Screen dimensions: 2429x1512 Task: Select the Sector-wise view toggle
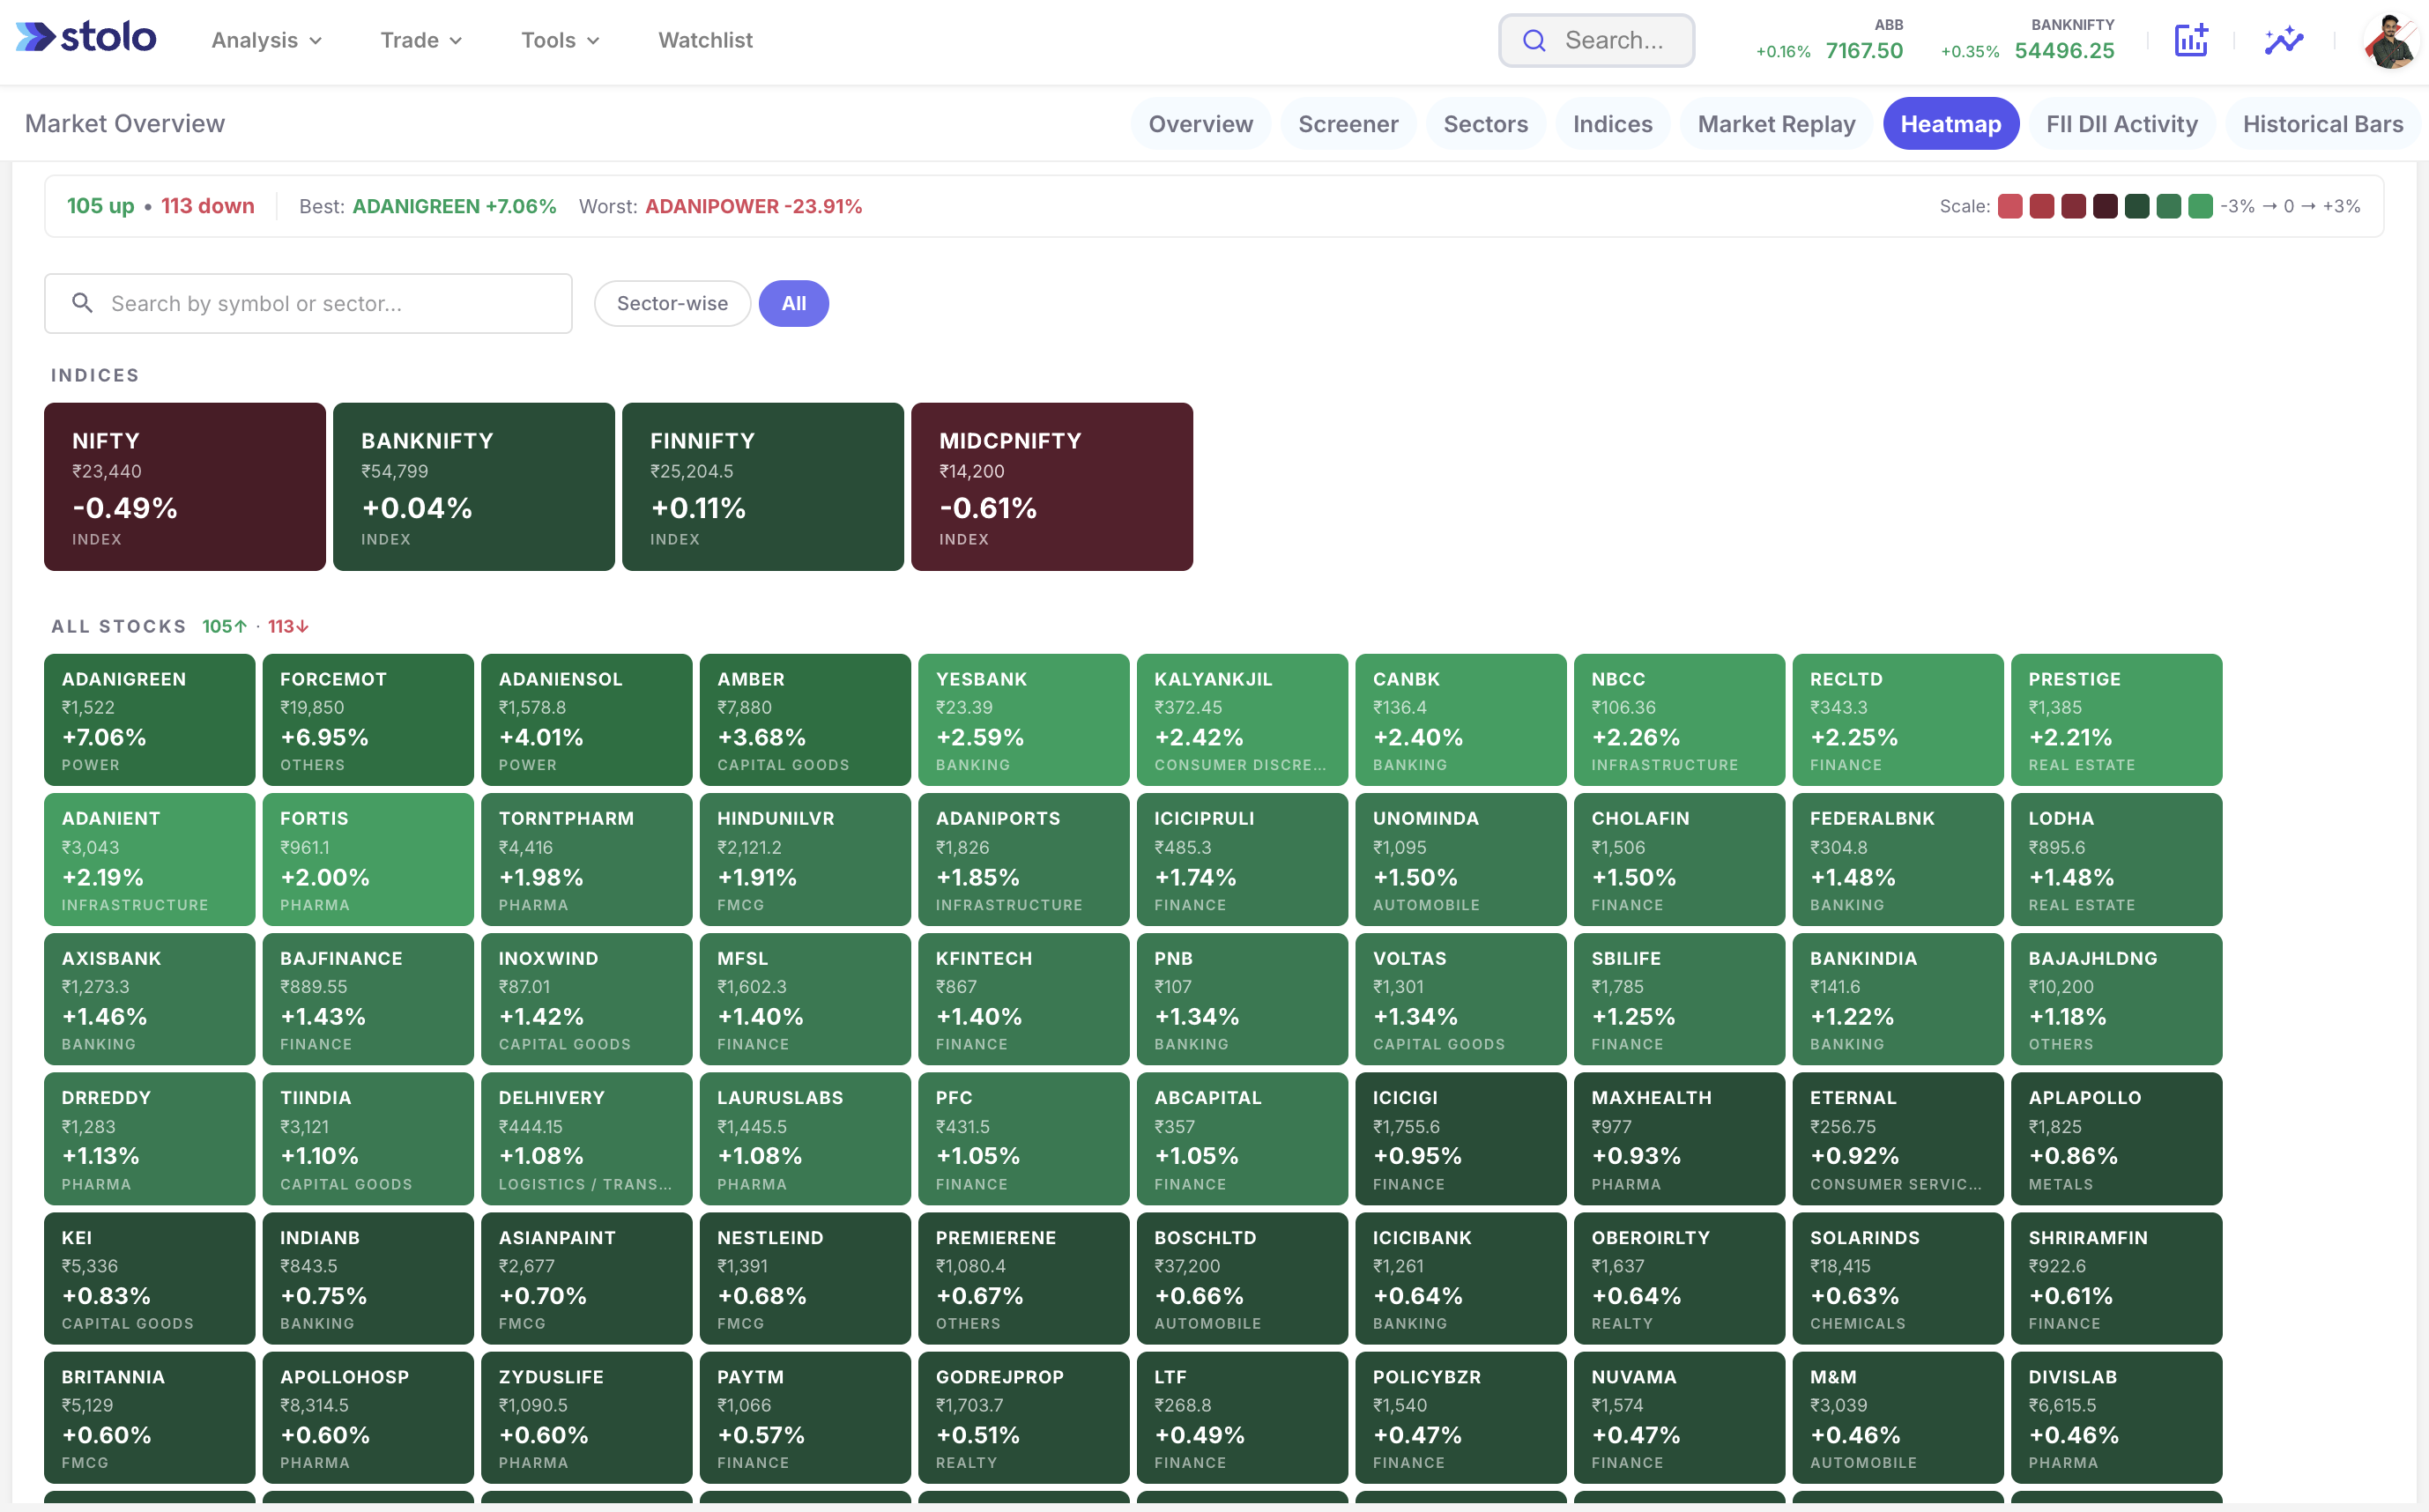tap(672, 303)
